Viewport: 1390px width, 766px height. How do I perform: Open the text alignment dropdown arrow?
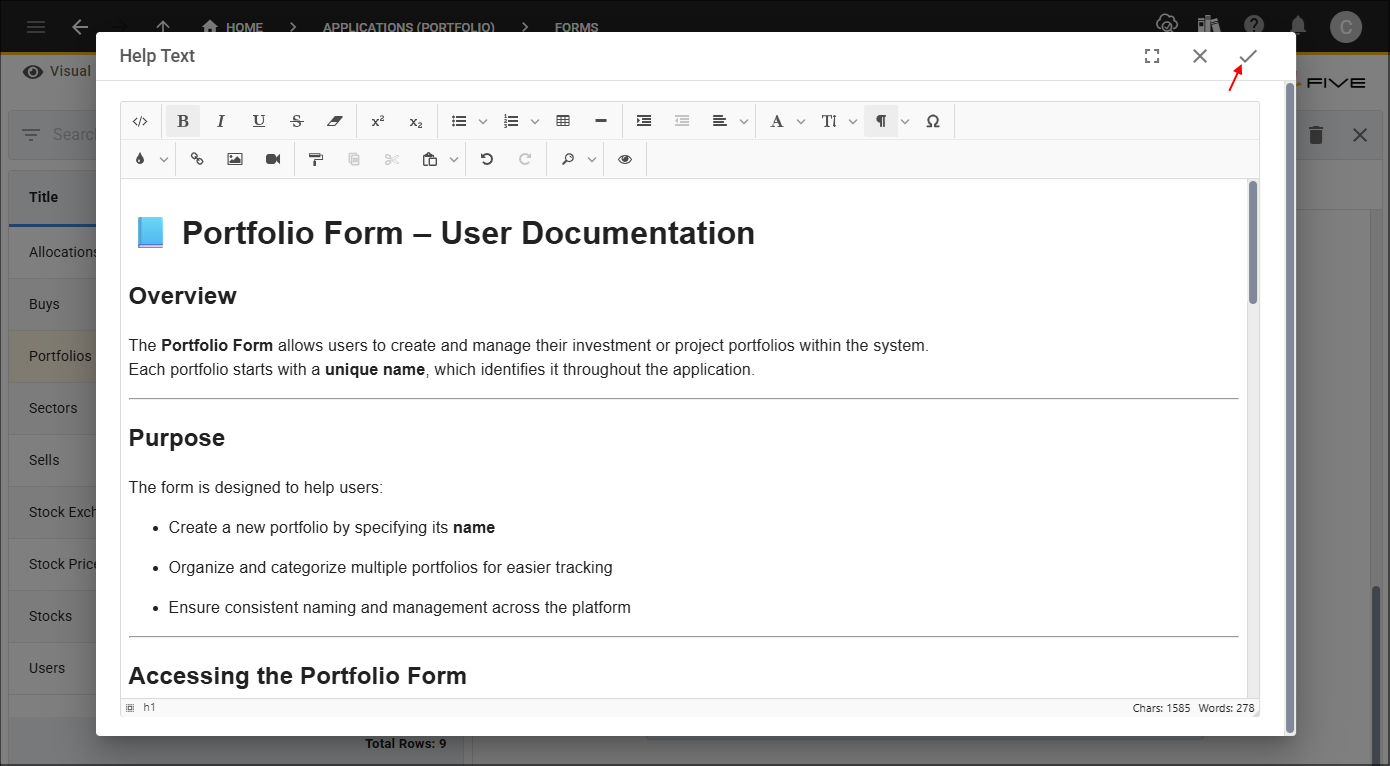coord(744,121)
